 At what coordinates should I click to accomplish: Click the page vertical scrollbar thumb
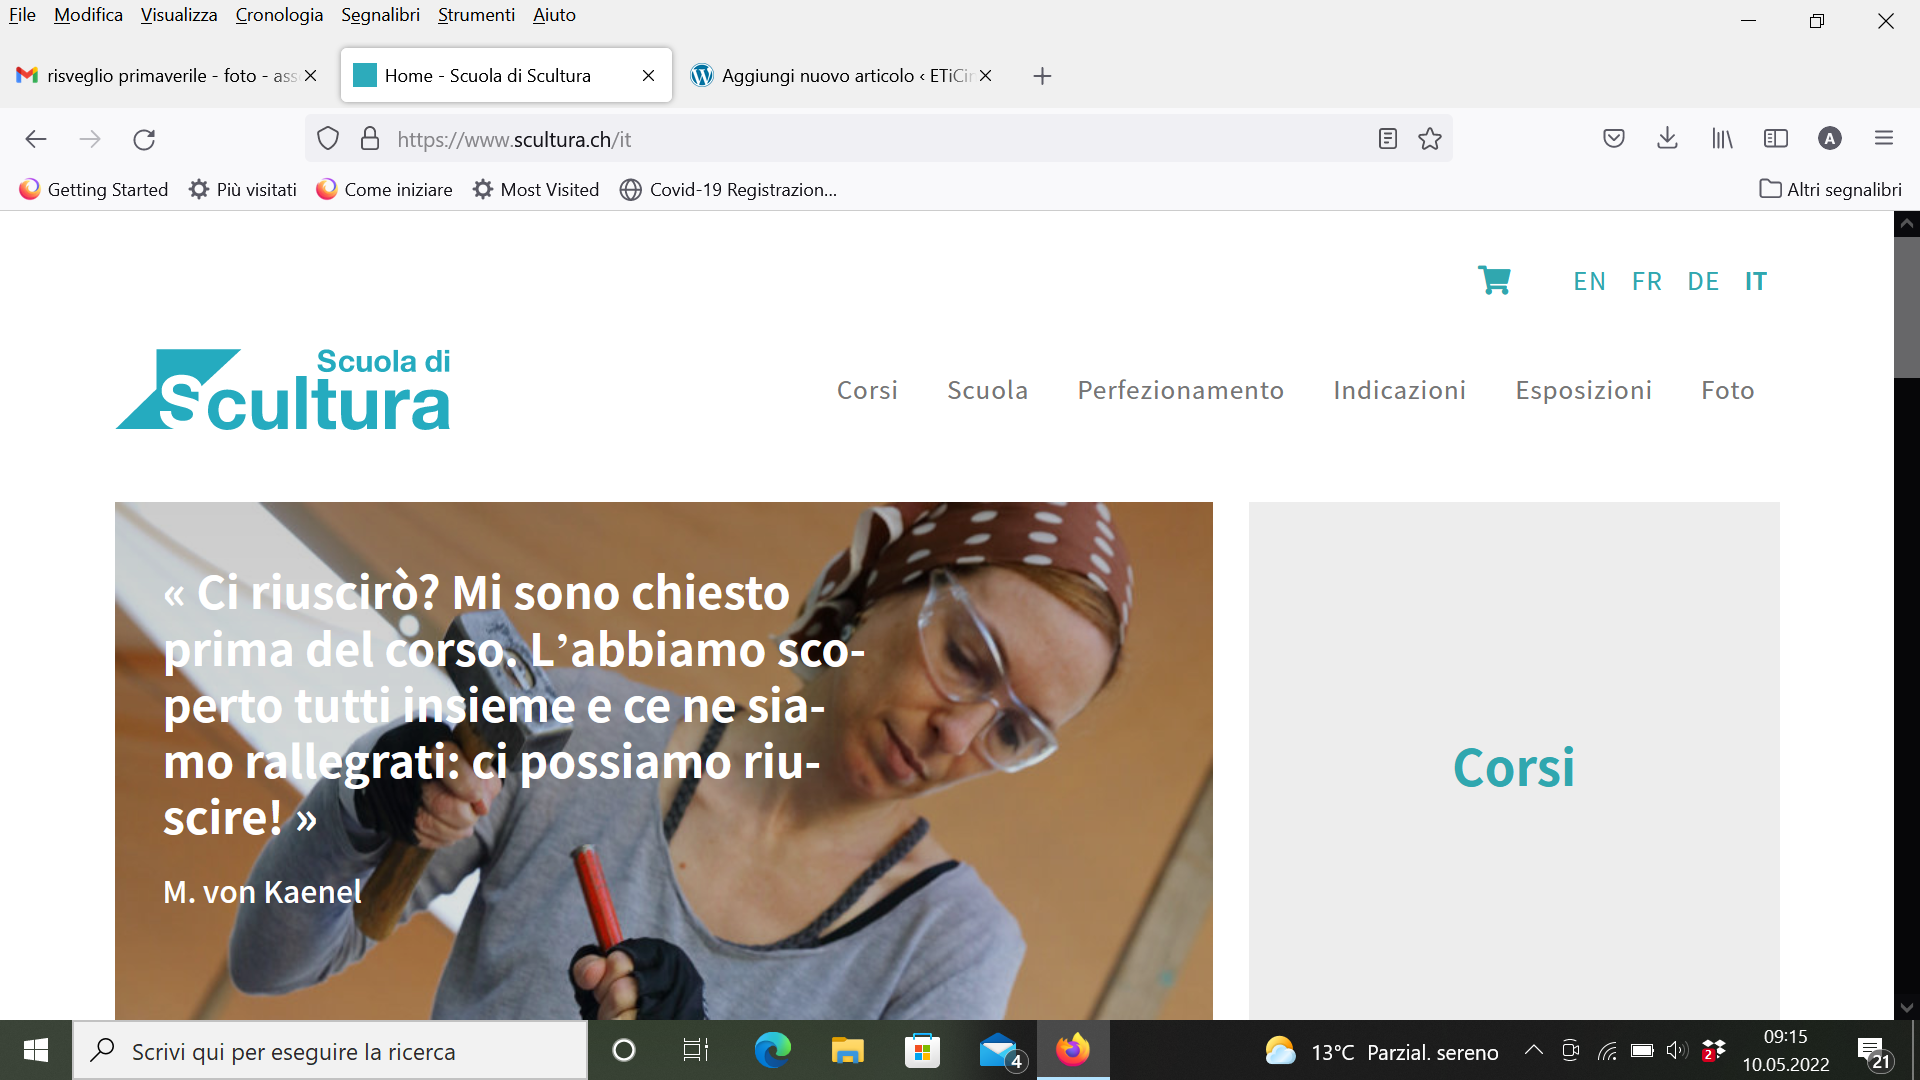click(x=1907, y=307)
